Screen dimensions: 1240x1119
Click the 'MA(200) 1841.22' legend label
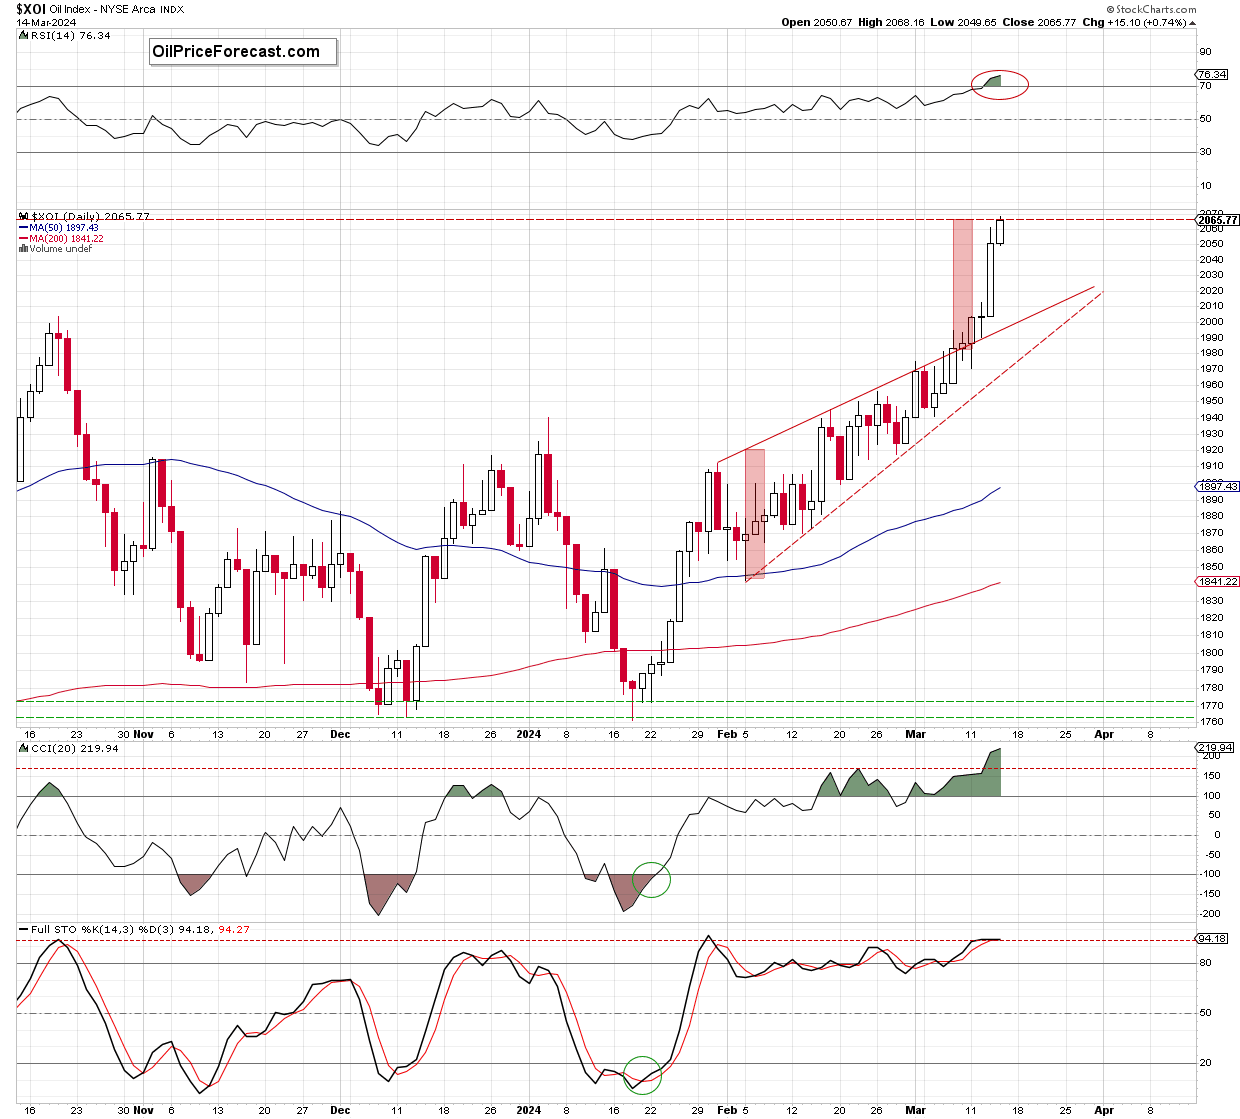[66, 239]
